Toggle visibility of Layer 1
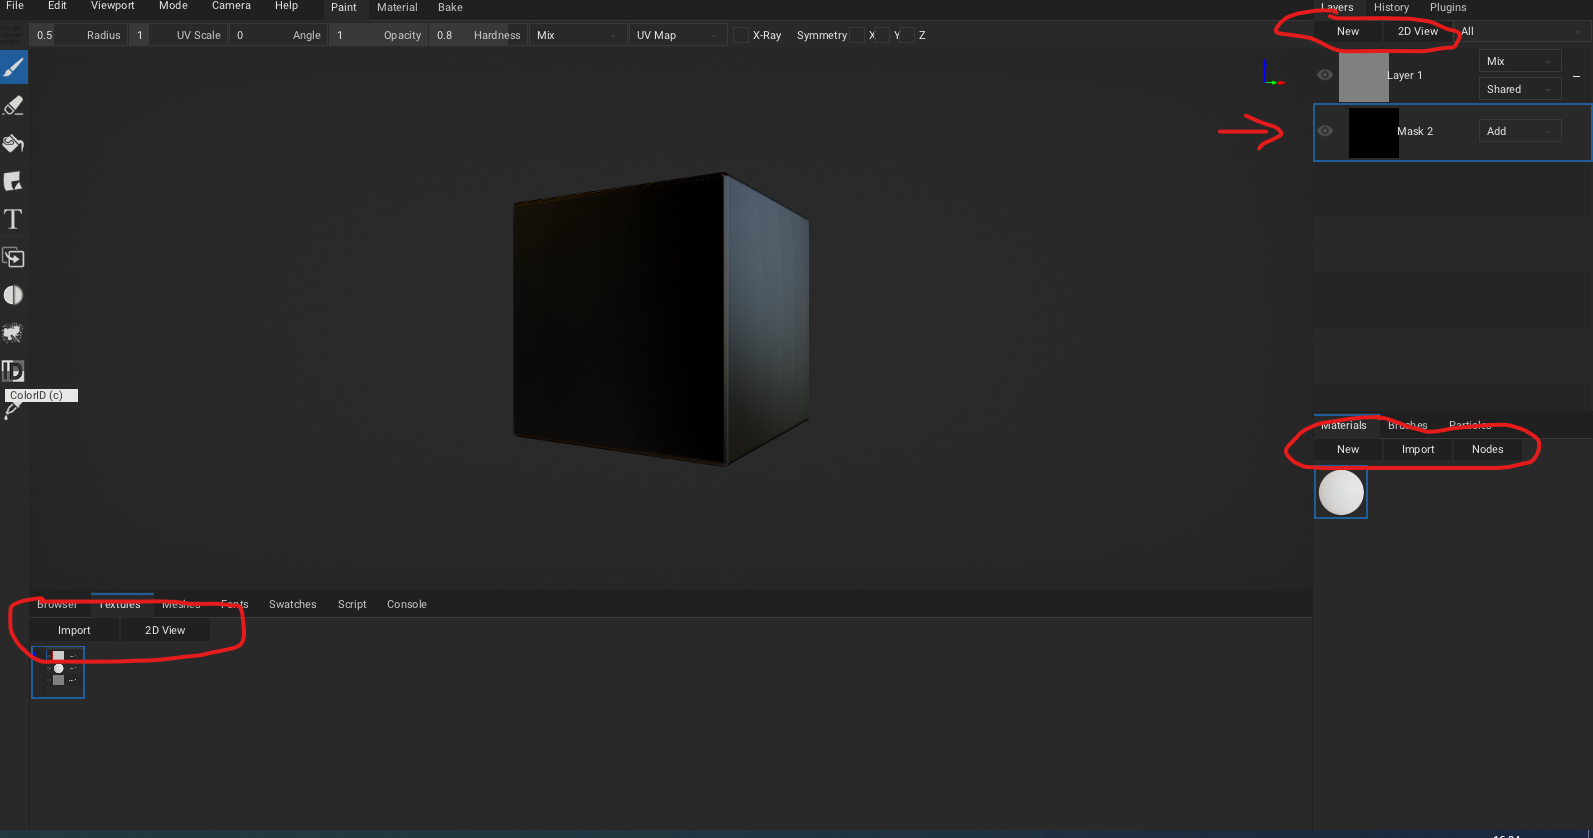The image size is (1593, 838). (x=1325, y=75)
